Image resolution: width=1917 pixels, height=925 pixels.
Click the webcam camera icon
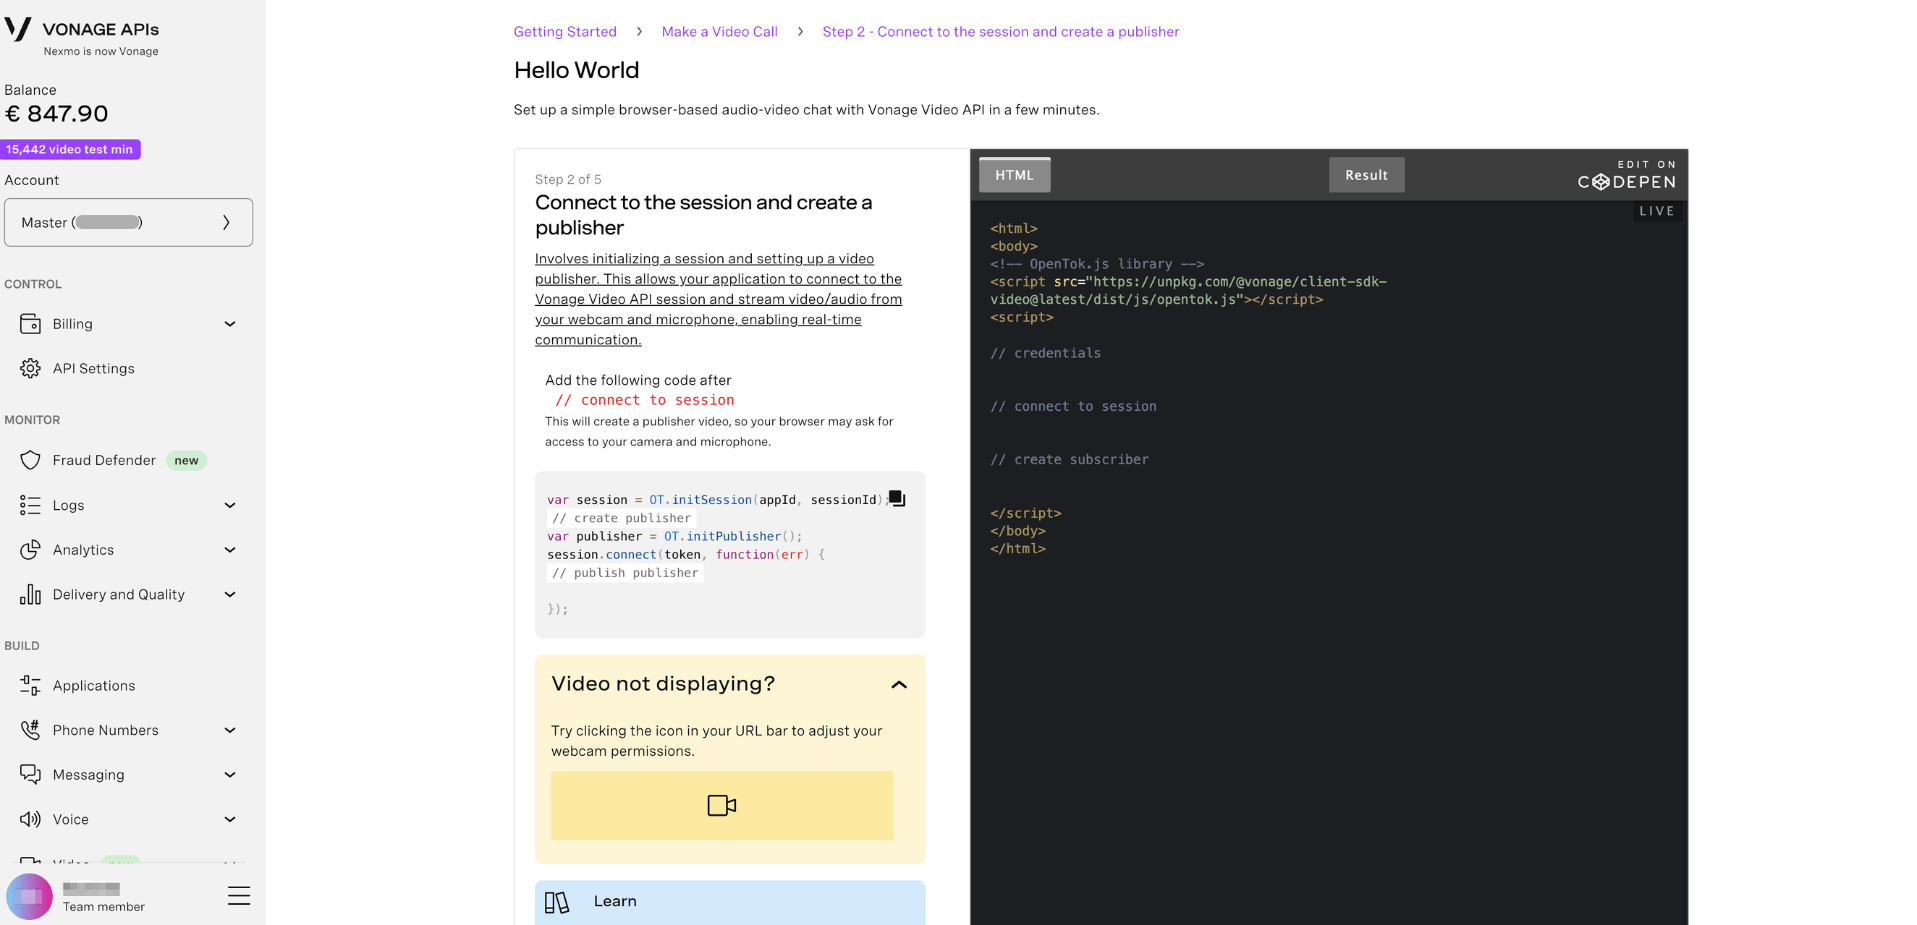tap(721, 805)
